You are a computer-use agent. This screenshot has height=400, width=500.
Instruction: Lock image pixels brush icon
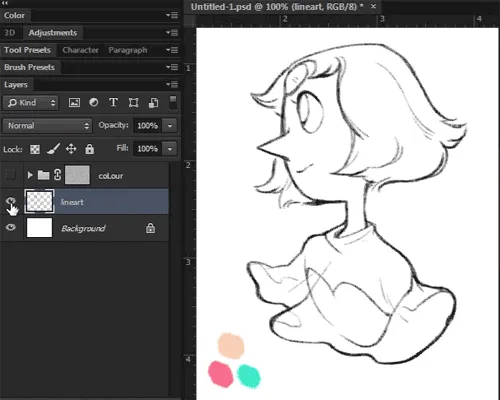tap(53, 149)
